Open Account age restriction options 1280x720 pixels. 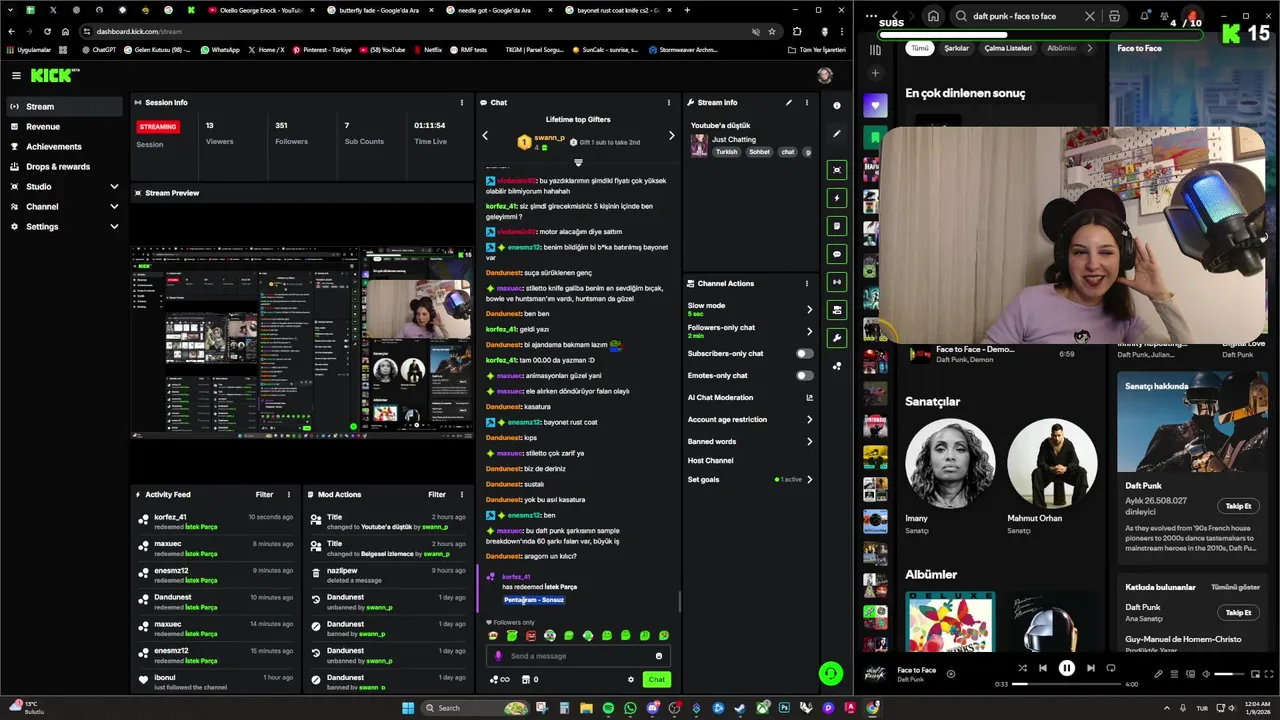(x=750, y=419)
